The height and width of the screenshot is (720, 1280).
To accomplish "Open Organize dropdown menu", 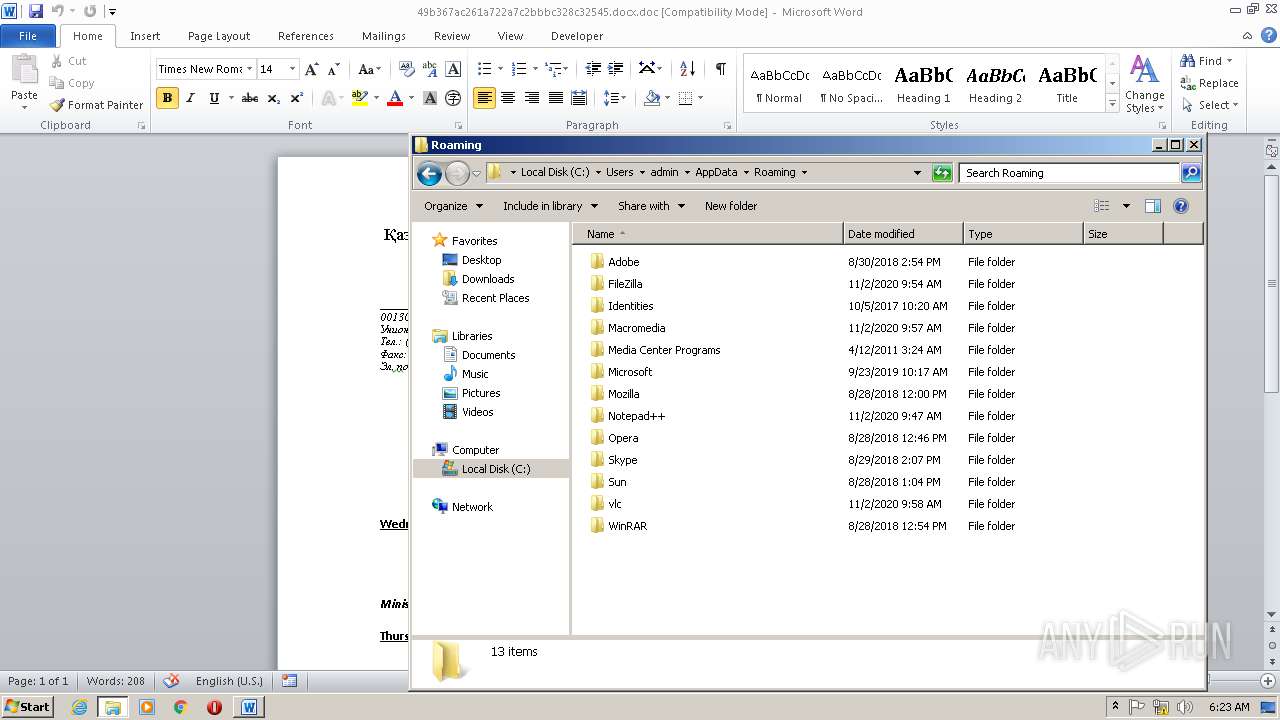I will coord(453,206).
